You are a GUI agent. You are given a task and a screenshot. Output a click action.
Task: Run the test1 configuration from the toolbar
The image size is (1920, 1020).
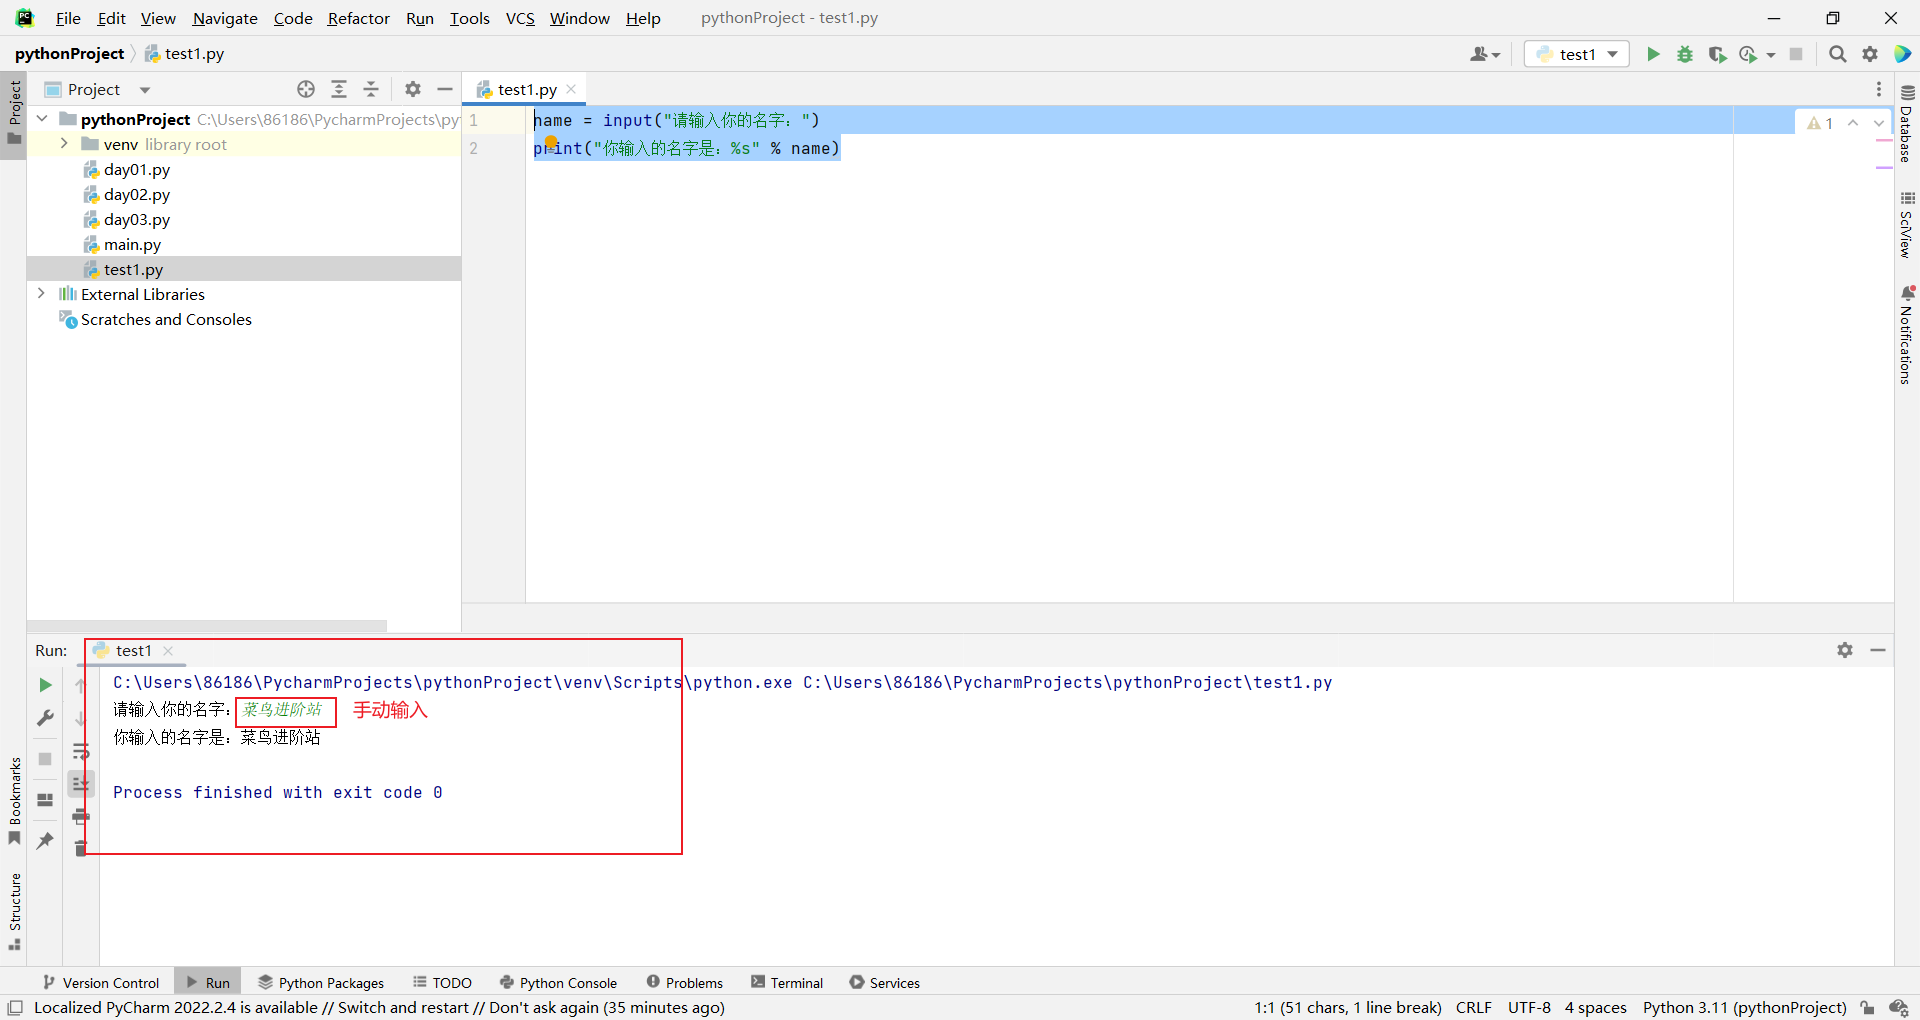(x=1653, y=54)
